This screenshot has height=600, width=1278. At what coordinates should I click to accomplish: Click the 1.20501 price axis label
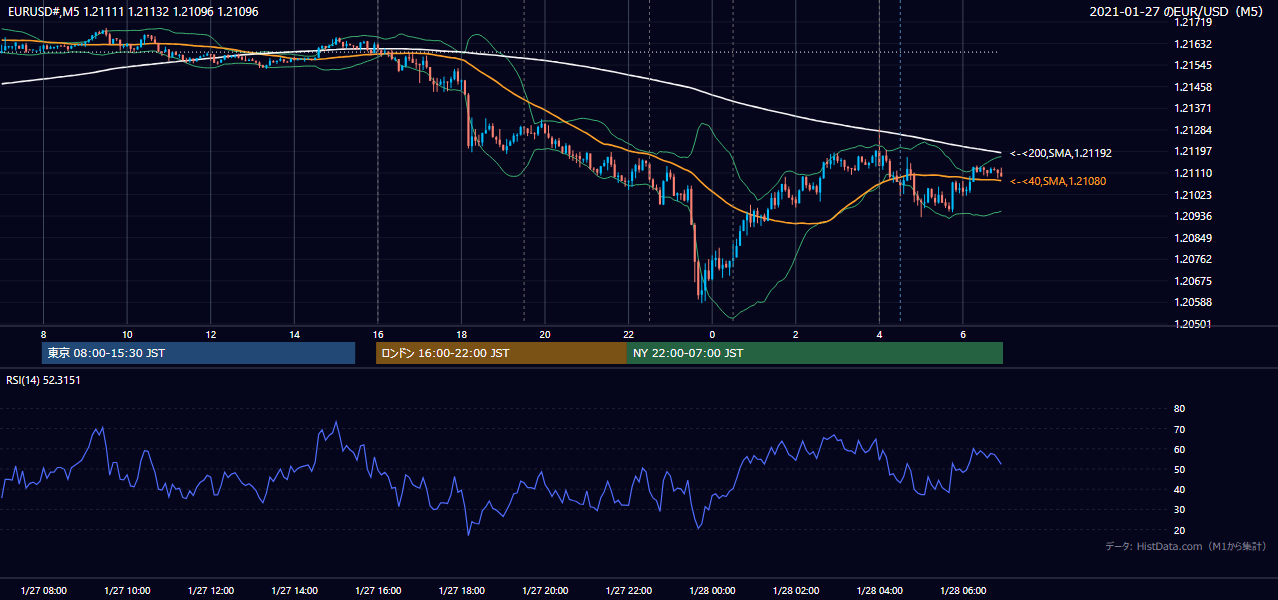(x=1193, y=324)
